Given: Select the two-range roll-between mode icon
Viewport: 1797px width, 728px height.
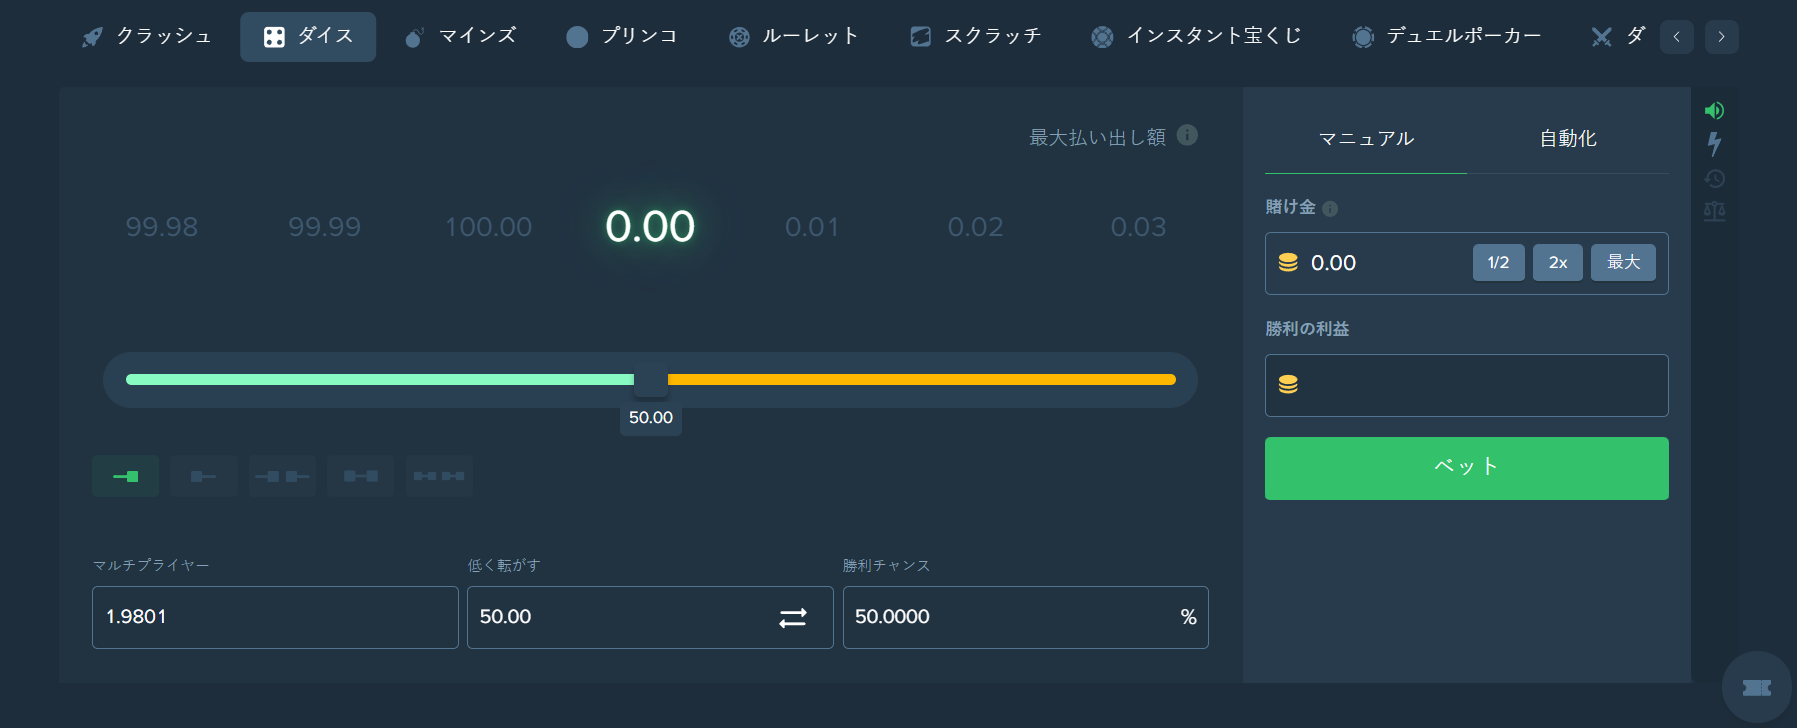Looking at the screenshot, I should pos(439,476).
